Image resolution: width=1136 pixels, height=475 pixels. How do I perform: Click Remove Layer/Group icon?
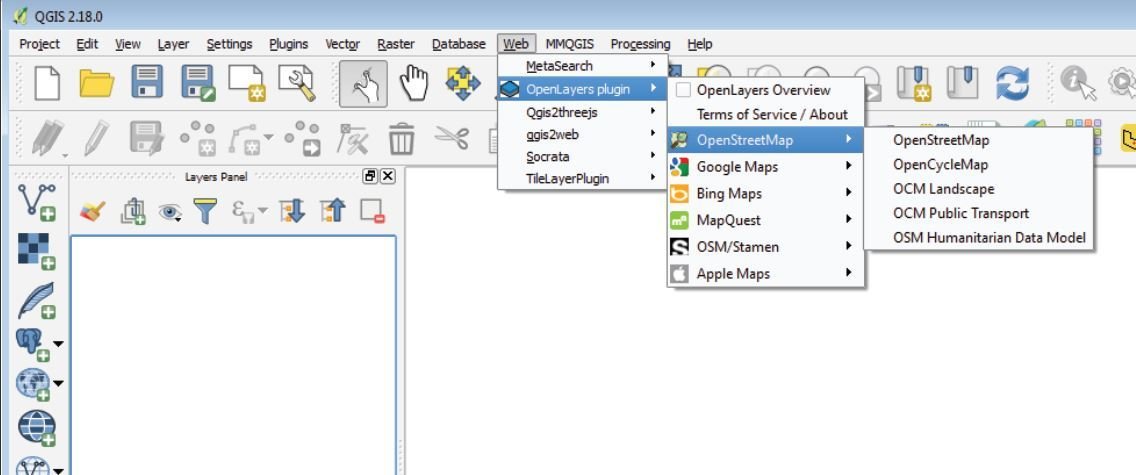[372, 211]
